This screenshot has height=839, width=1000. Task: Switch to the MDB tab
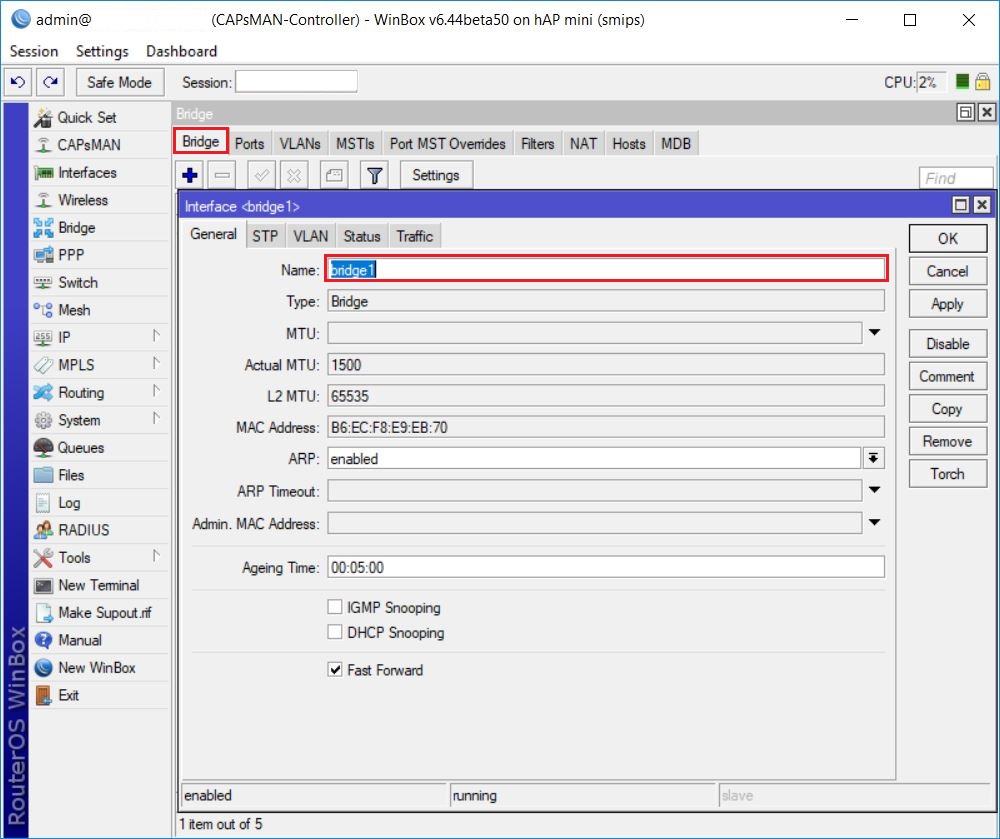pyautogui.click(x=676, y=144)
